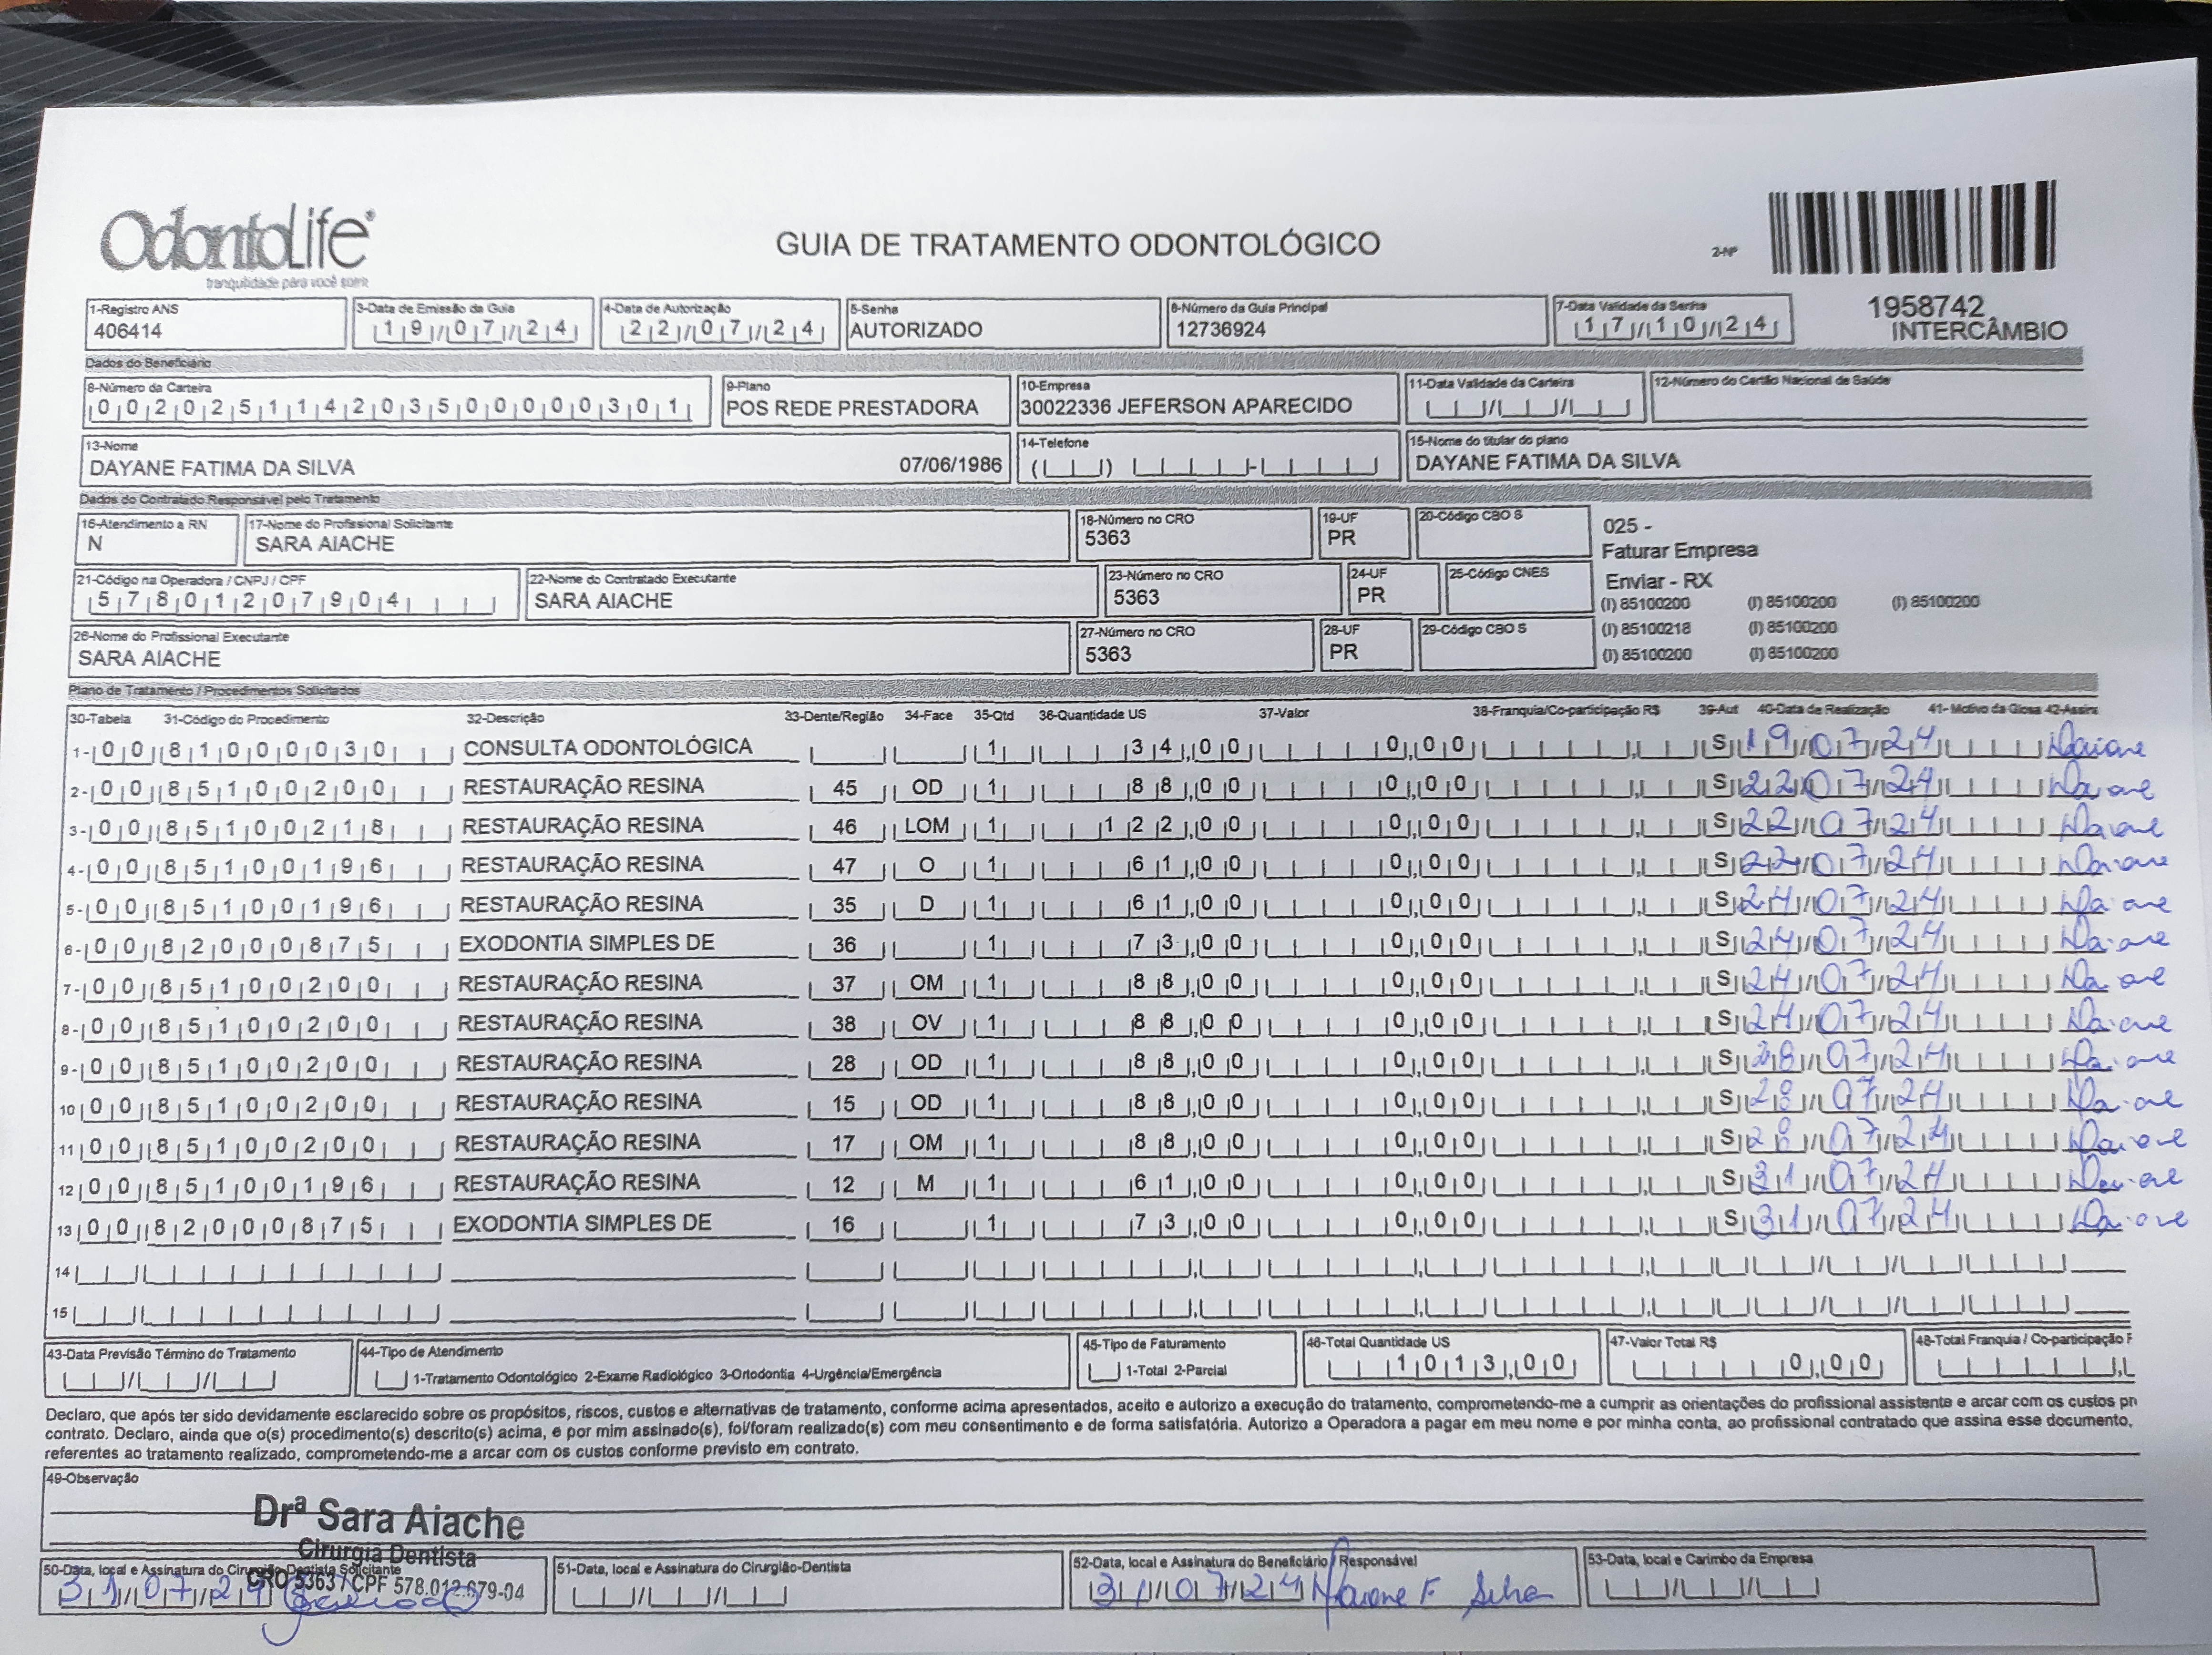Viewport: 2212px width, 1655px height.
Task: Click the form title Guia de Tratamento Odontológico
Action: 1077,245
